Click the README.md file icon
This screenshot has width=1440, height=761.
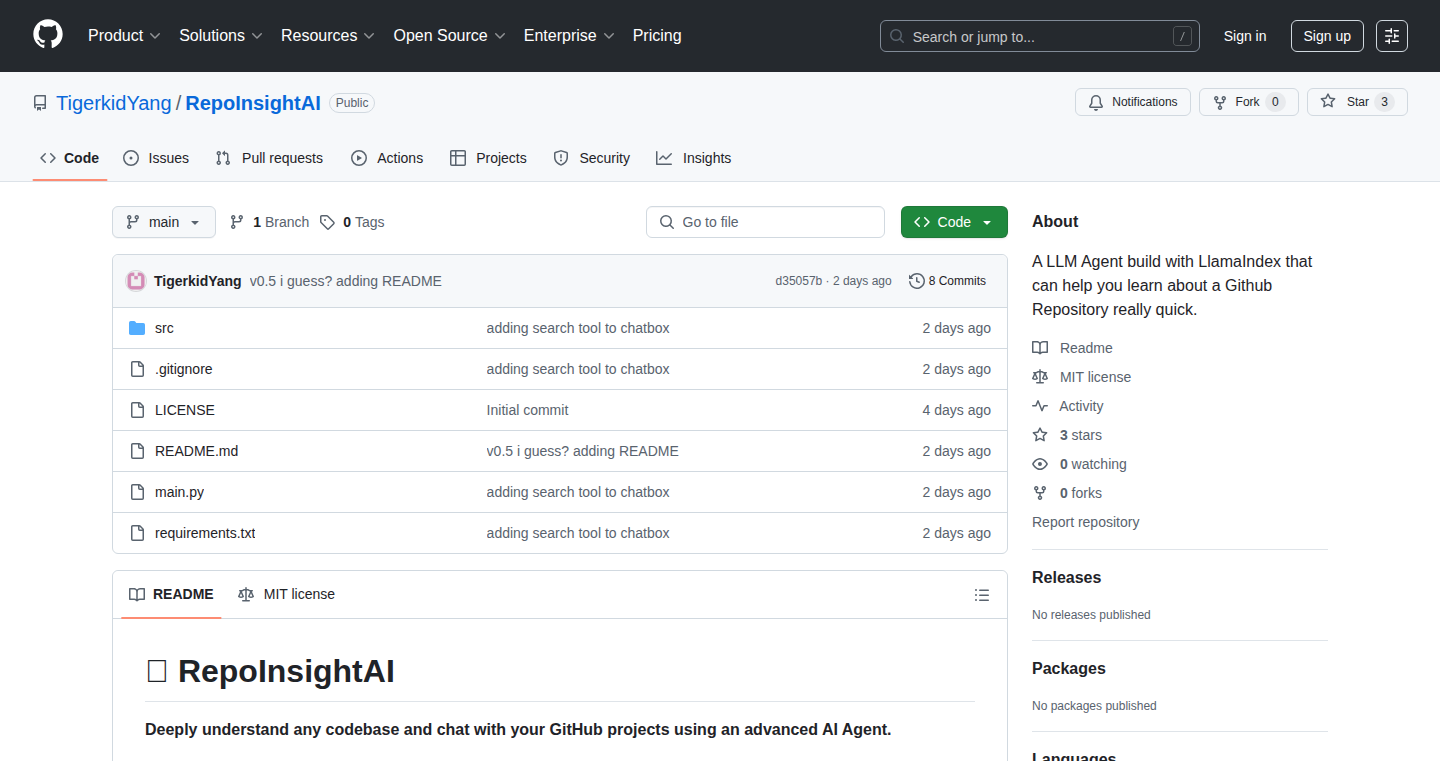pos(137,451)
